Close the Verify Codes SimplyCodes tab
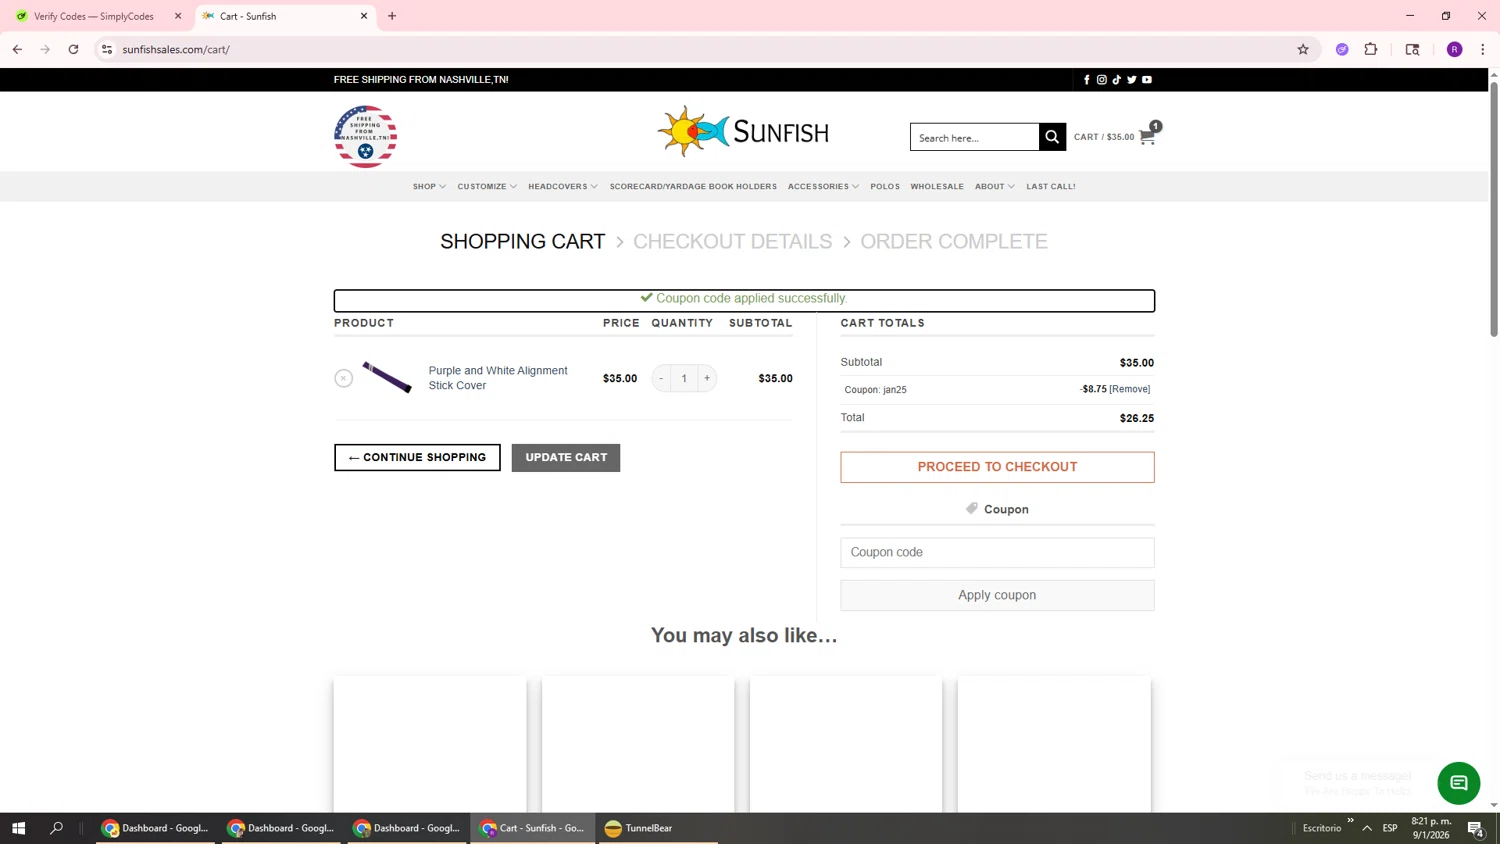The width and height of the screenshot is (1500, 844). pos(178,16)
